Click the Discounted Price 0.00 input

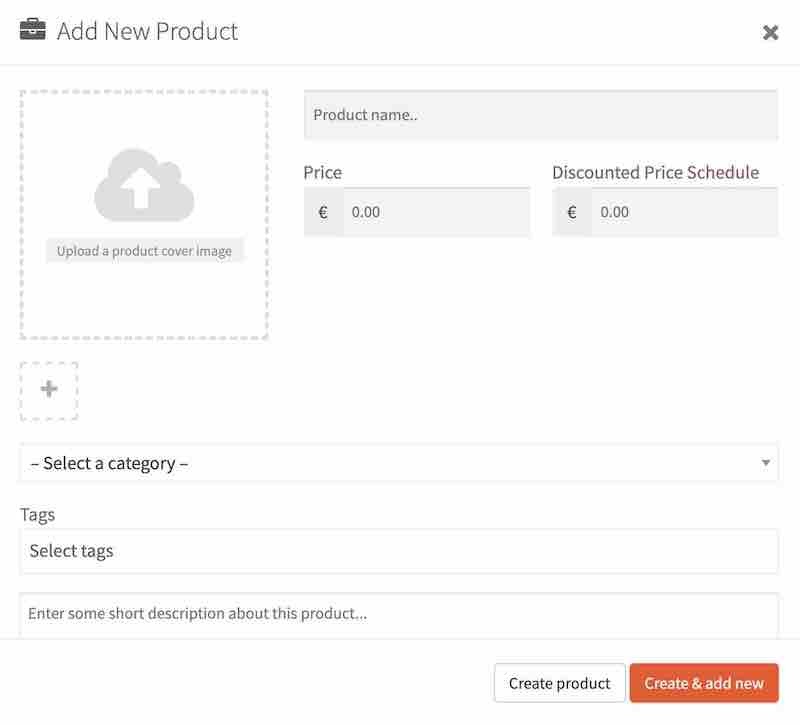point(680,211)
